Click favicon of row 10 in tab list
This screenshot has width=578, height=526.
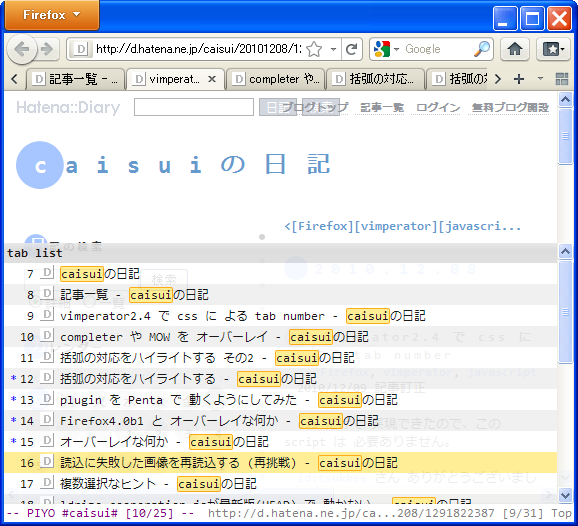click(x=47, y=336)
